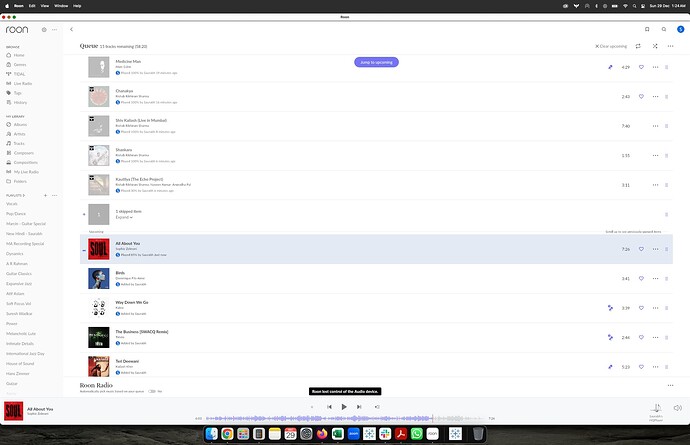Screen dimensions: 690x445
Task: Click the search magnifier icon
Action: [x=662, y=30]
